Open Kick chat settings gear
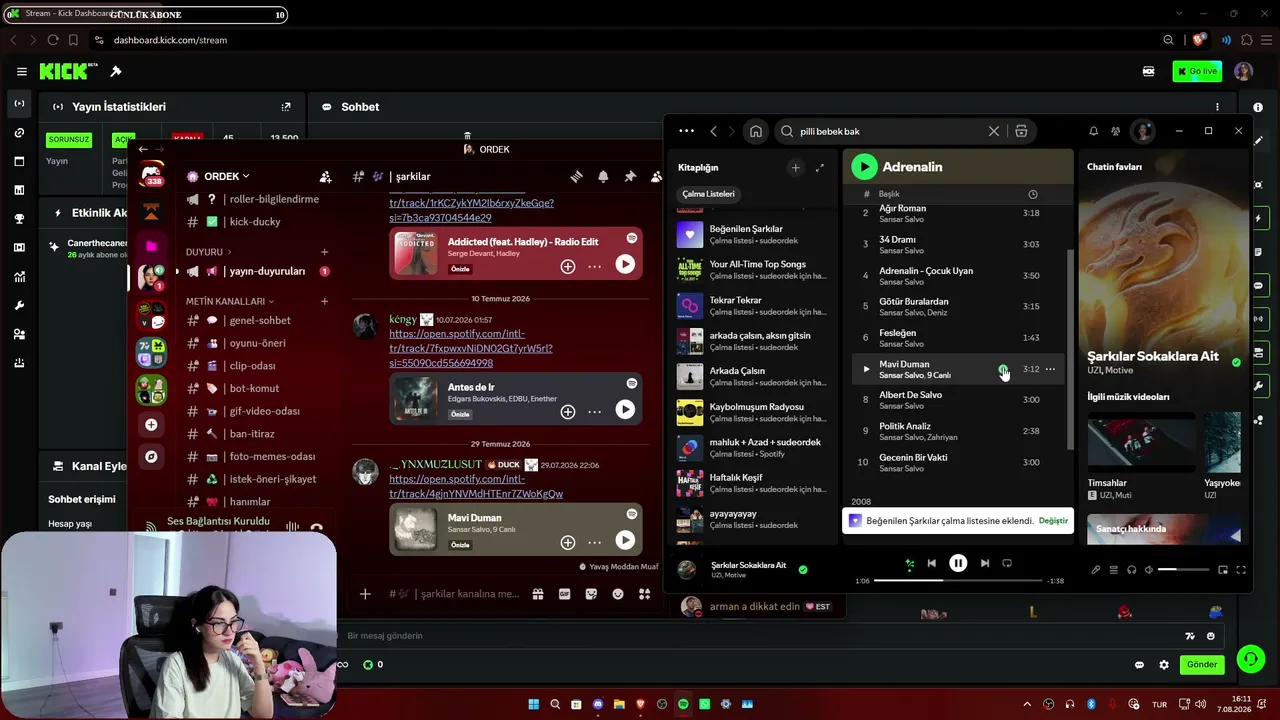Image resolution: width=1280 pixels, height=720 pixels. pyautogui.click(x=1164, y=665)
